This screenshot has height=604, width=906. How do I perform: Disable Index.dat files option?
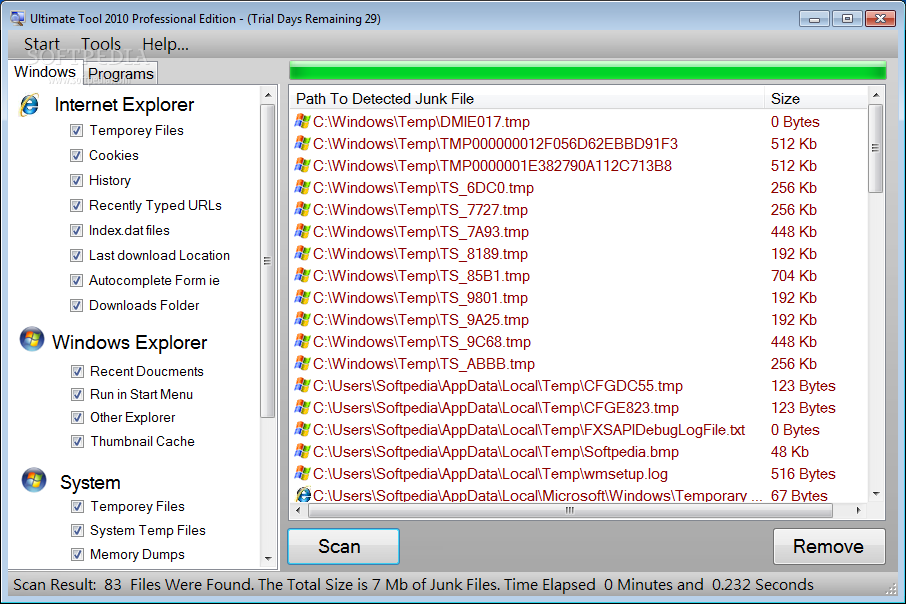tap(76, 231)
